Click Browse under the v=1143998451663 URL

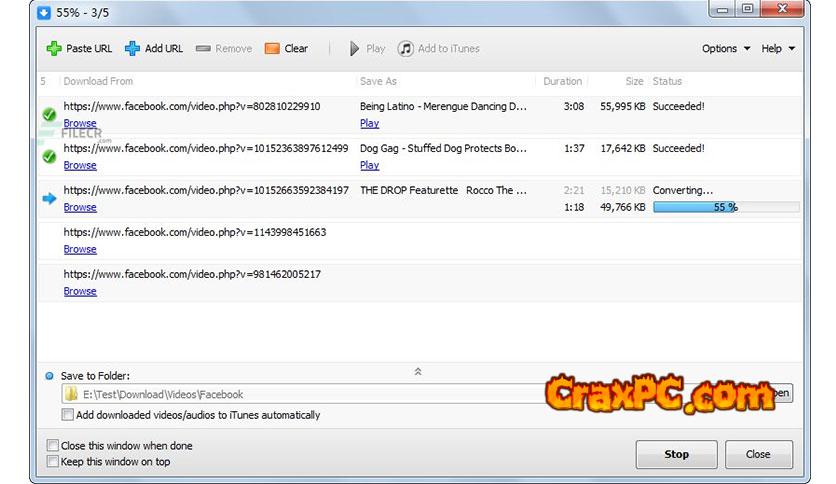click(x=80, y=249)
